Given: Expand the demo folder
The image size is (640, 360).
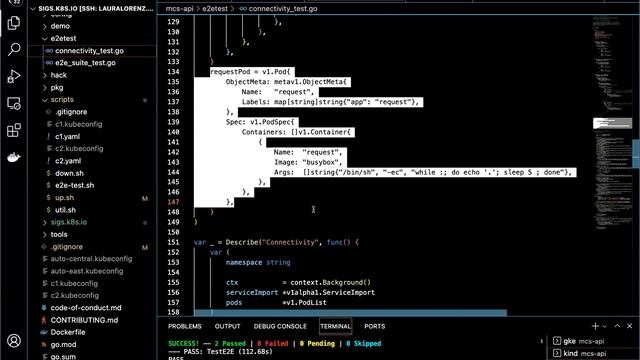Looking at the screenshot, I should pos(92,26).
